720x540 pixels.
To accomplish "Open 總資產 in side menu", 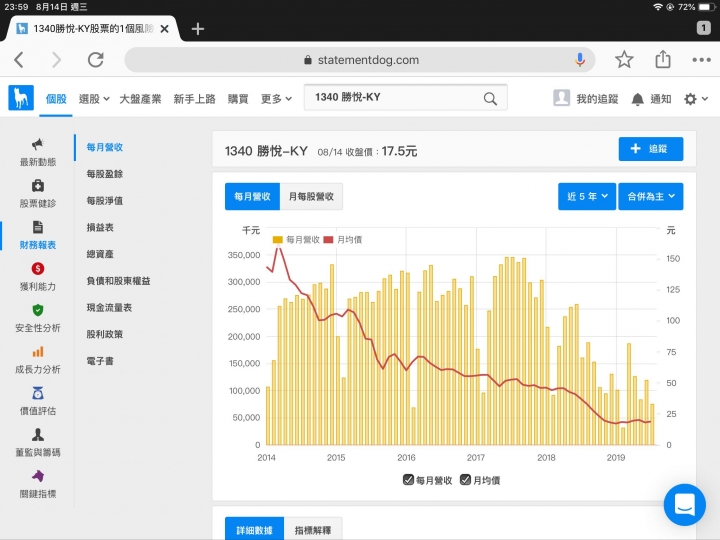I will click(100, 254).
